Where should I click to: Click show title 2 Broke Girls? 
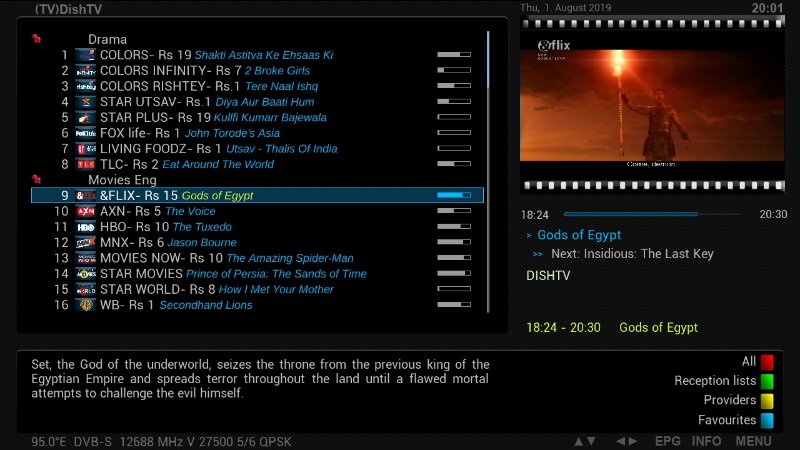tap(277, 71)
